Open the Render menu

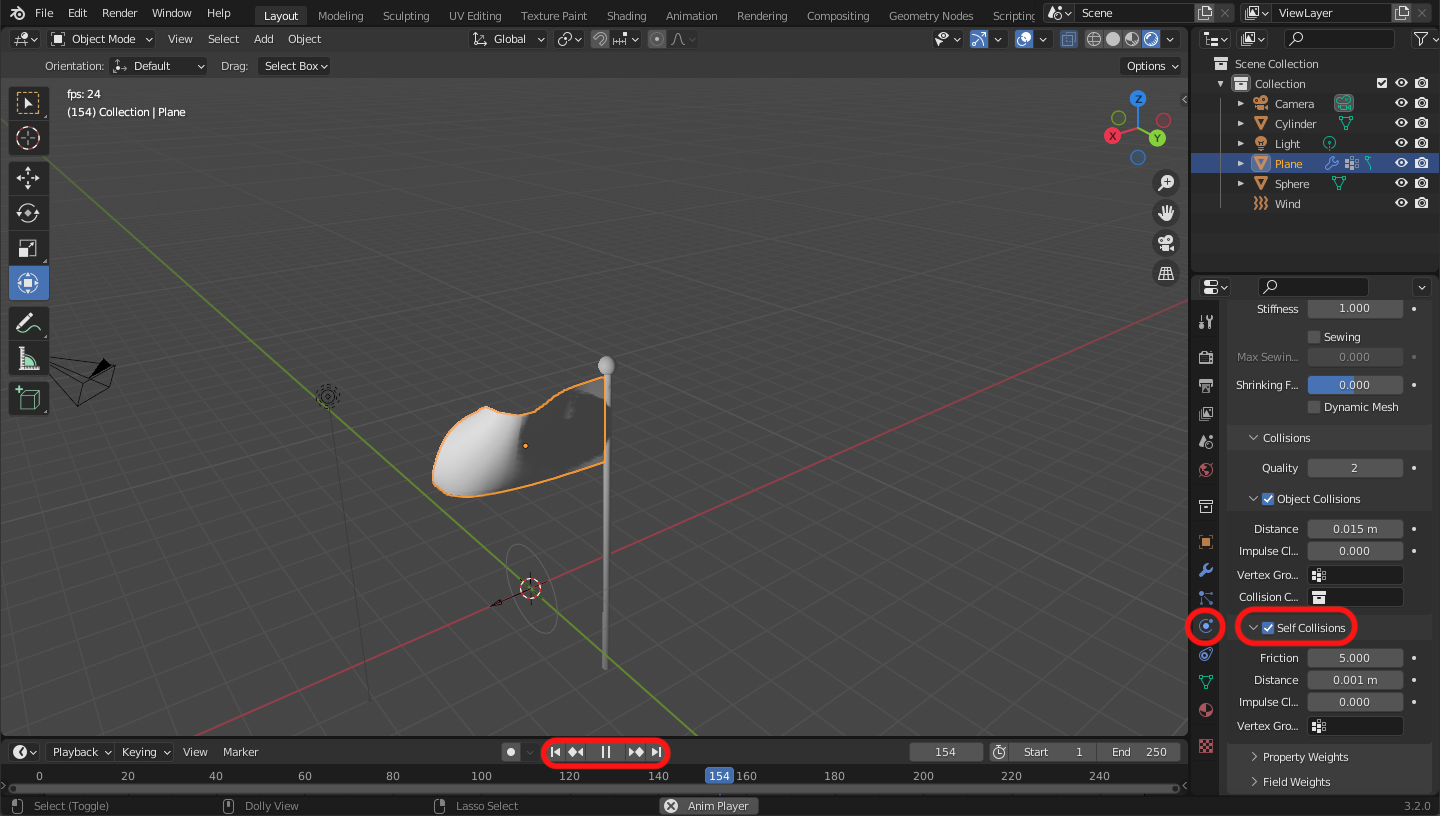pos(120,13)
